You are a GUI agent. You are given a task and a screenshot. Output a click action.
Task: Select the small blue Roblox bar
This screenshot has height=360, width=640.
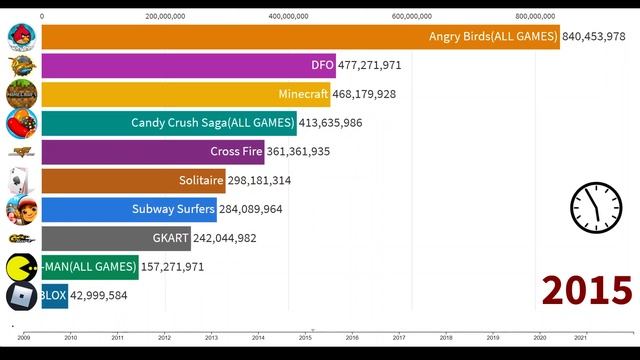pos(55,296)
